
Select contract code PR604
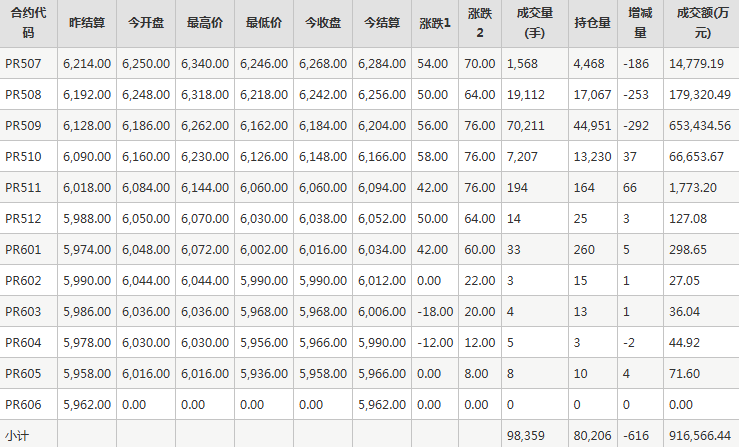point(23,343)
